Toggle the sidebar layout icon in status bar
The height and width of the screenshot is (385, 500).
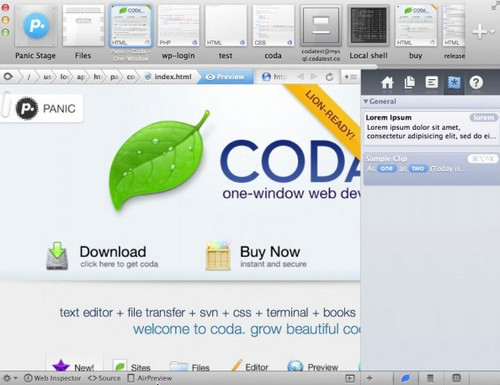click(456, 378)
